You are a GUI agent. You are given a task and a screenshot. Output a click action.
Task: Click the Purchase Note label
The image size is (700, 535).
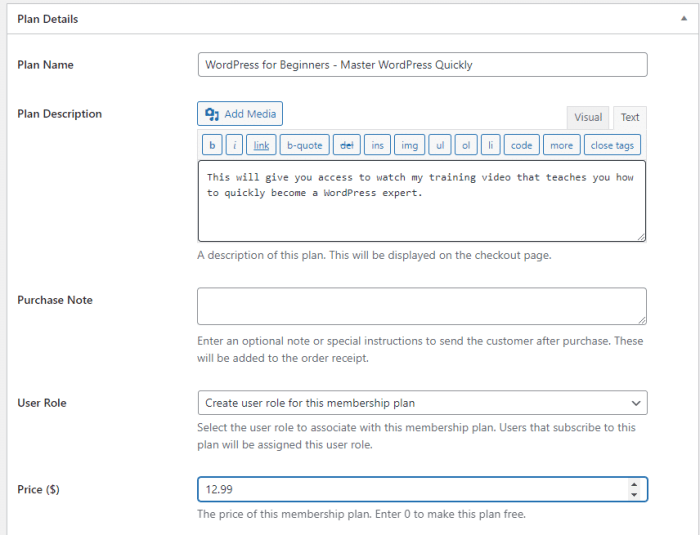(55, 300)
